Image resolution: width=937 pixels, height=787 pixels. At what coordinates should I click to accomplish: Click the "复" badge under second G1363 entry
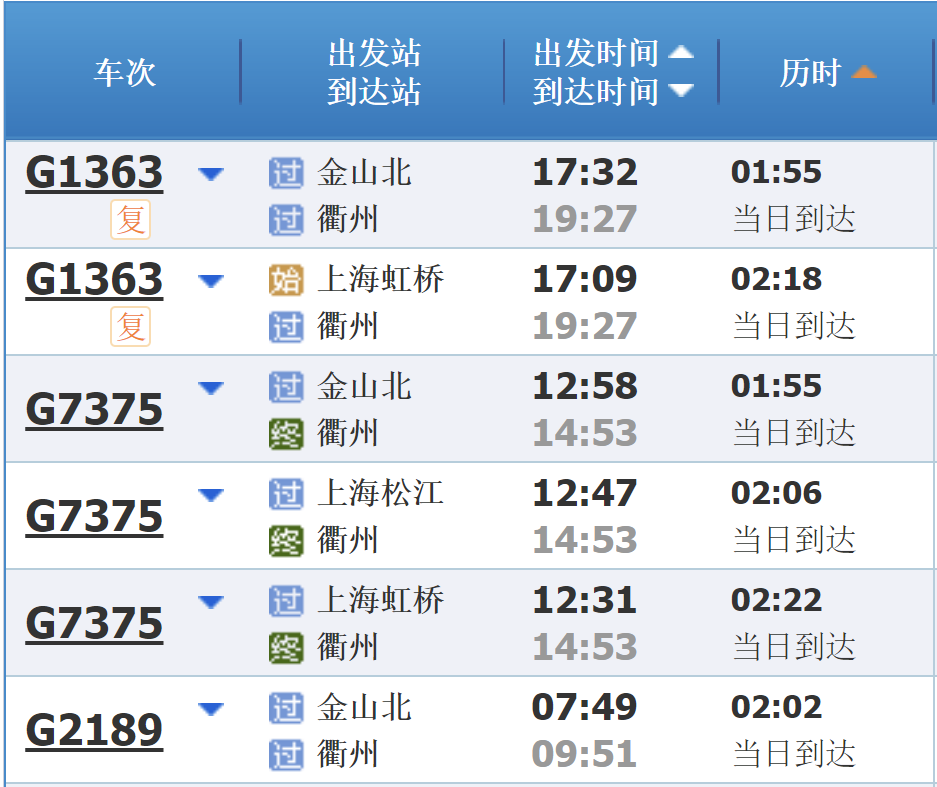point(129,326)
